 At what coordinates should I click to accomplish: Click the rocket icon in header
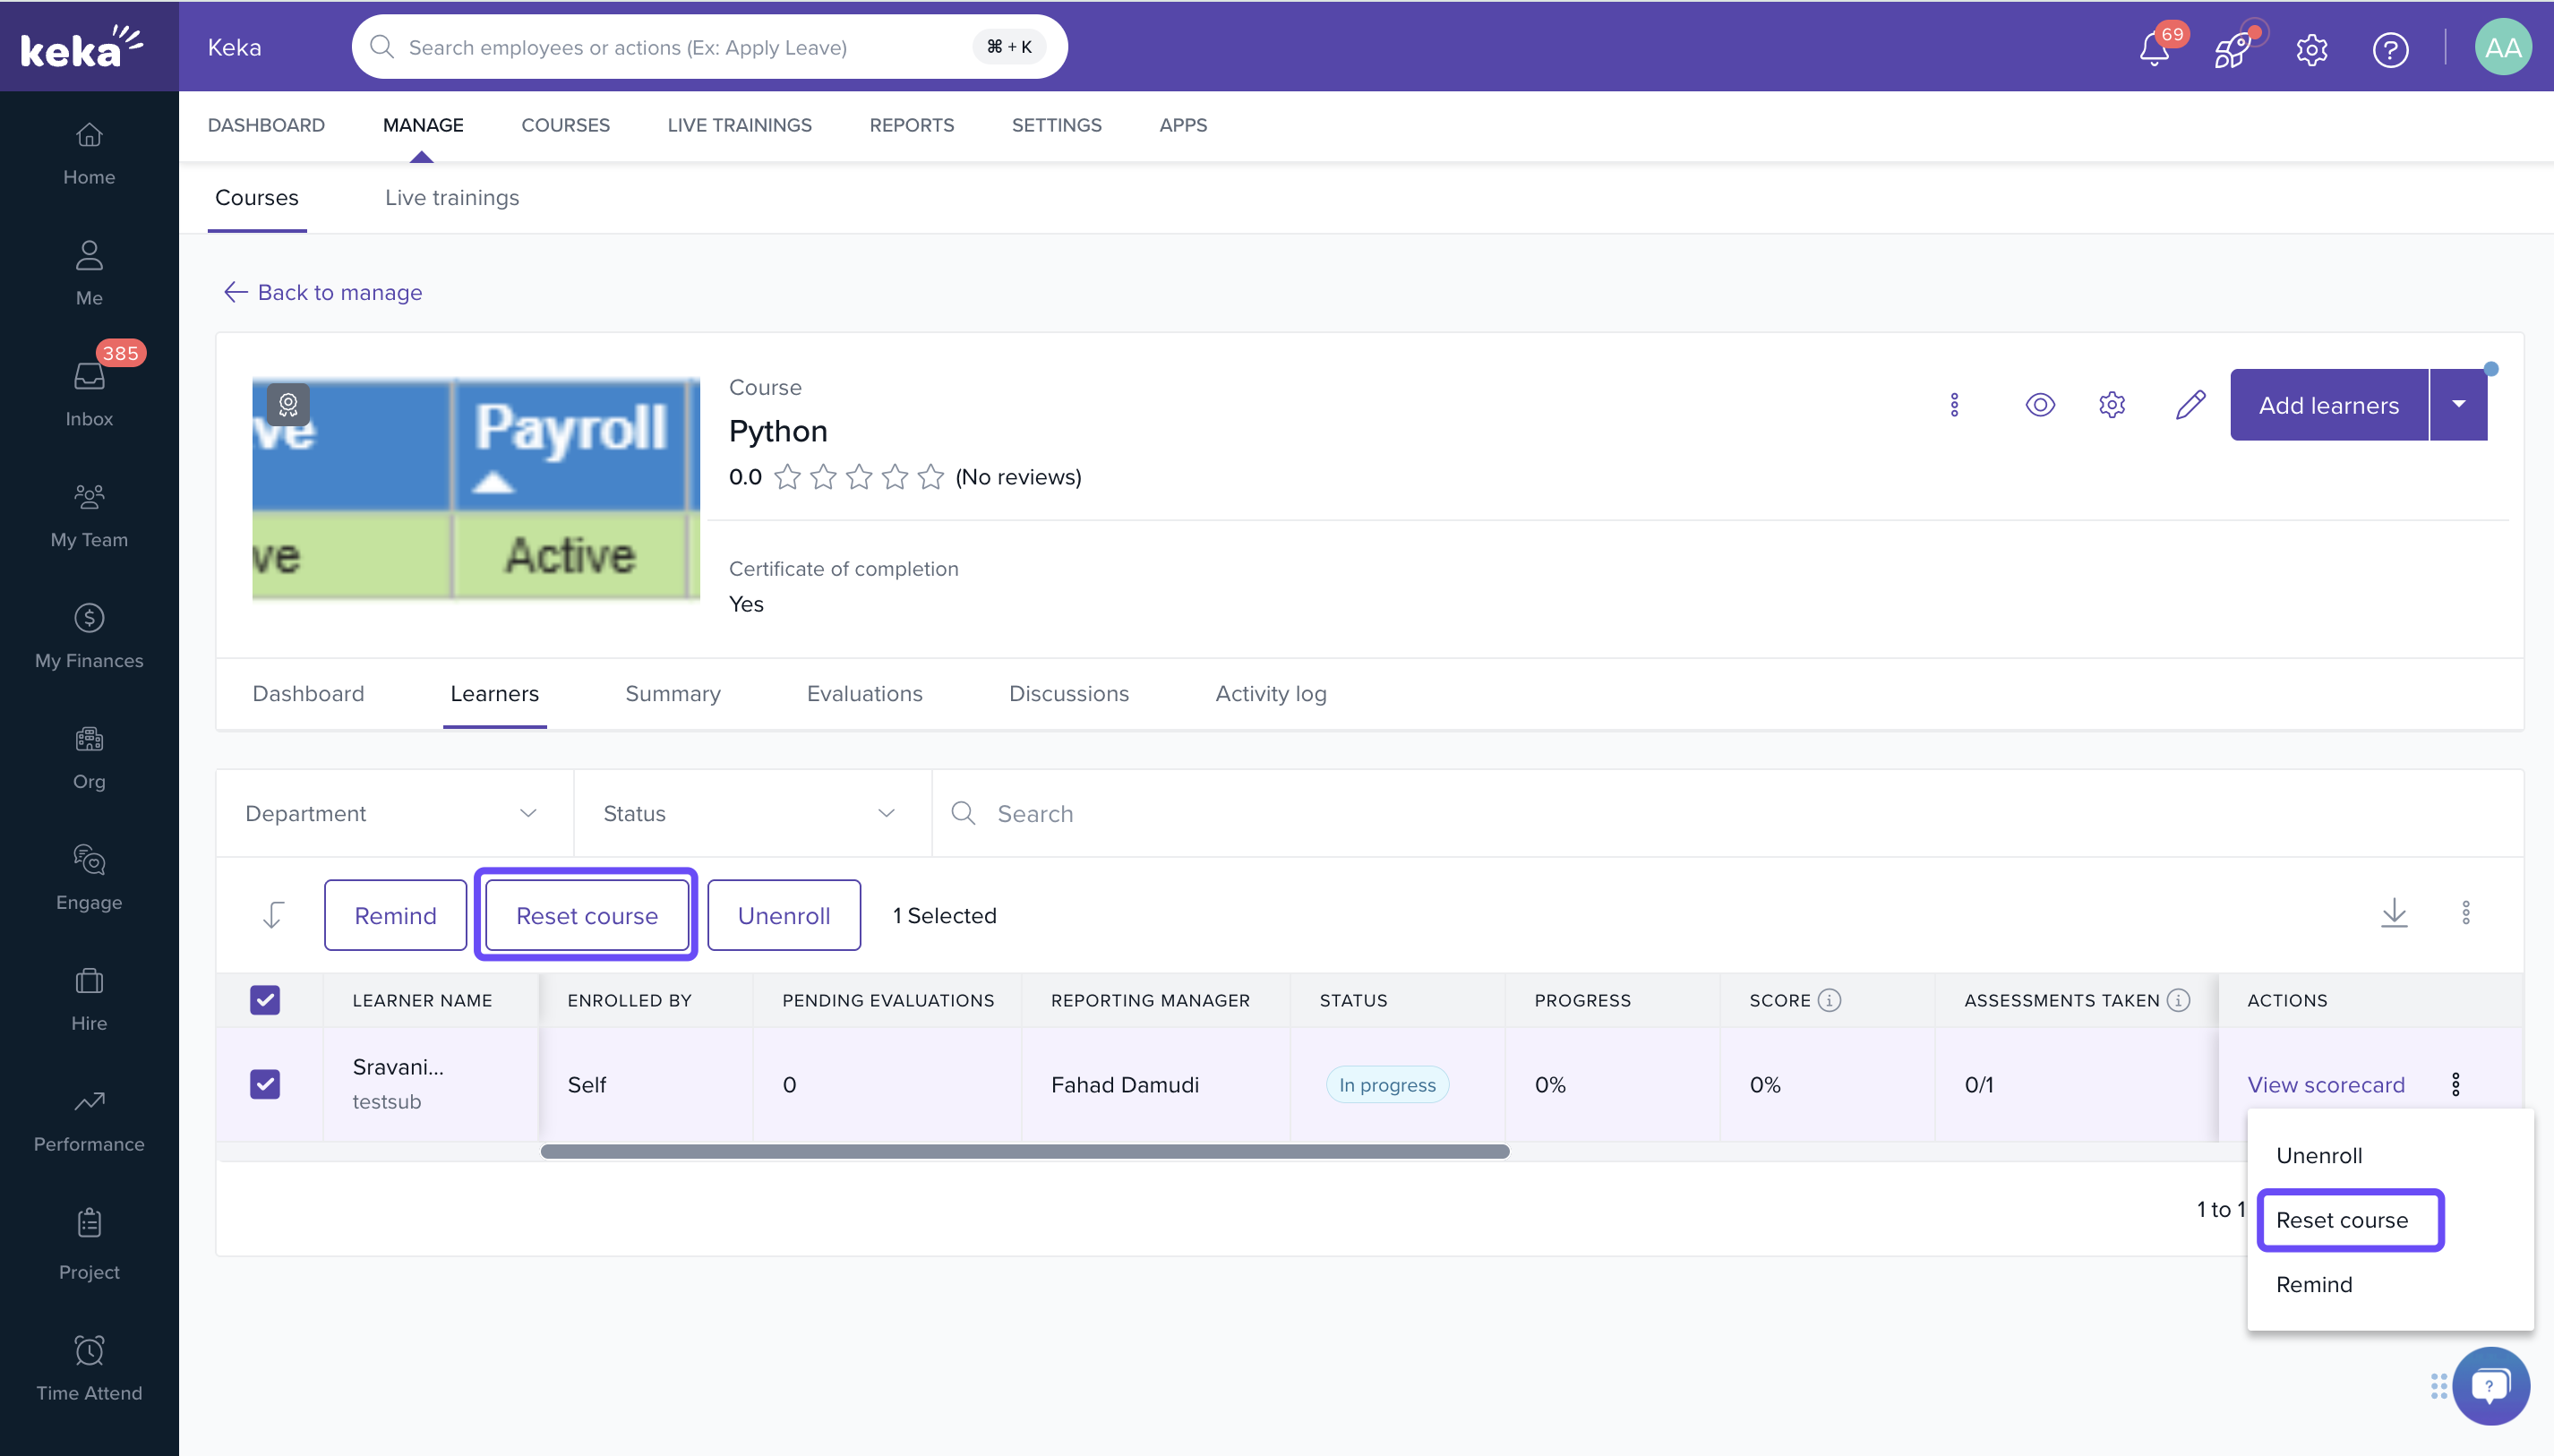tap(2232, 48)
